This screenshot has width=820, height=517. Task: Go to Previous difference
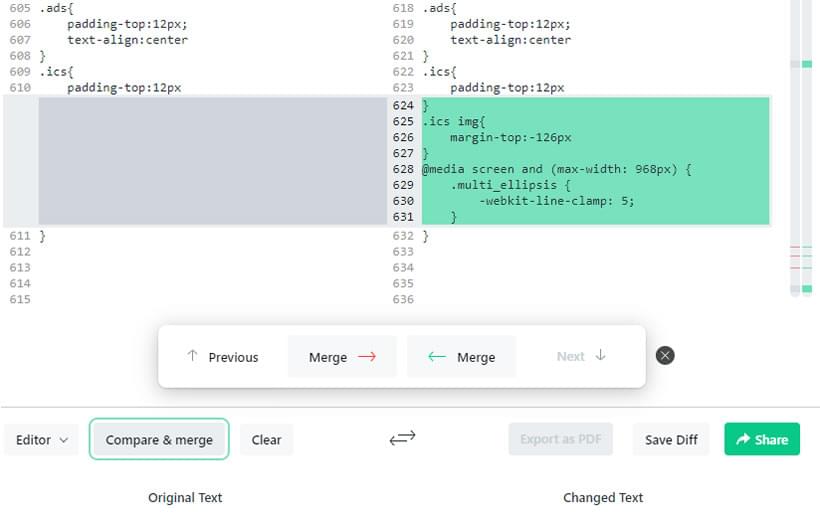[223, 357]
